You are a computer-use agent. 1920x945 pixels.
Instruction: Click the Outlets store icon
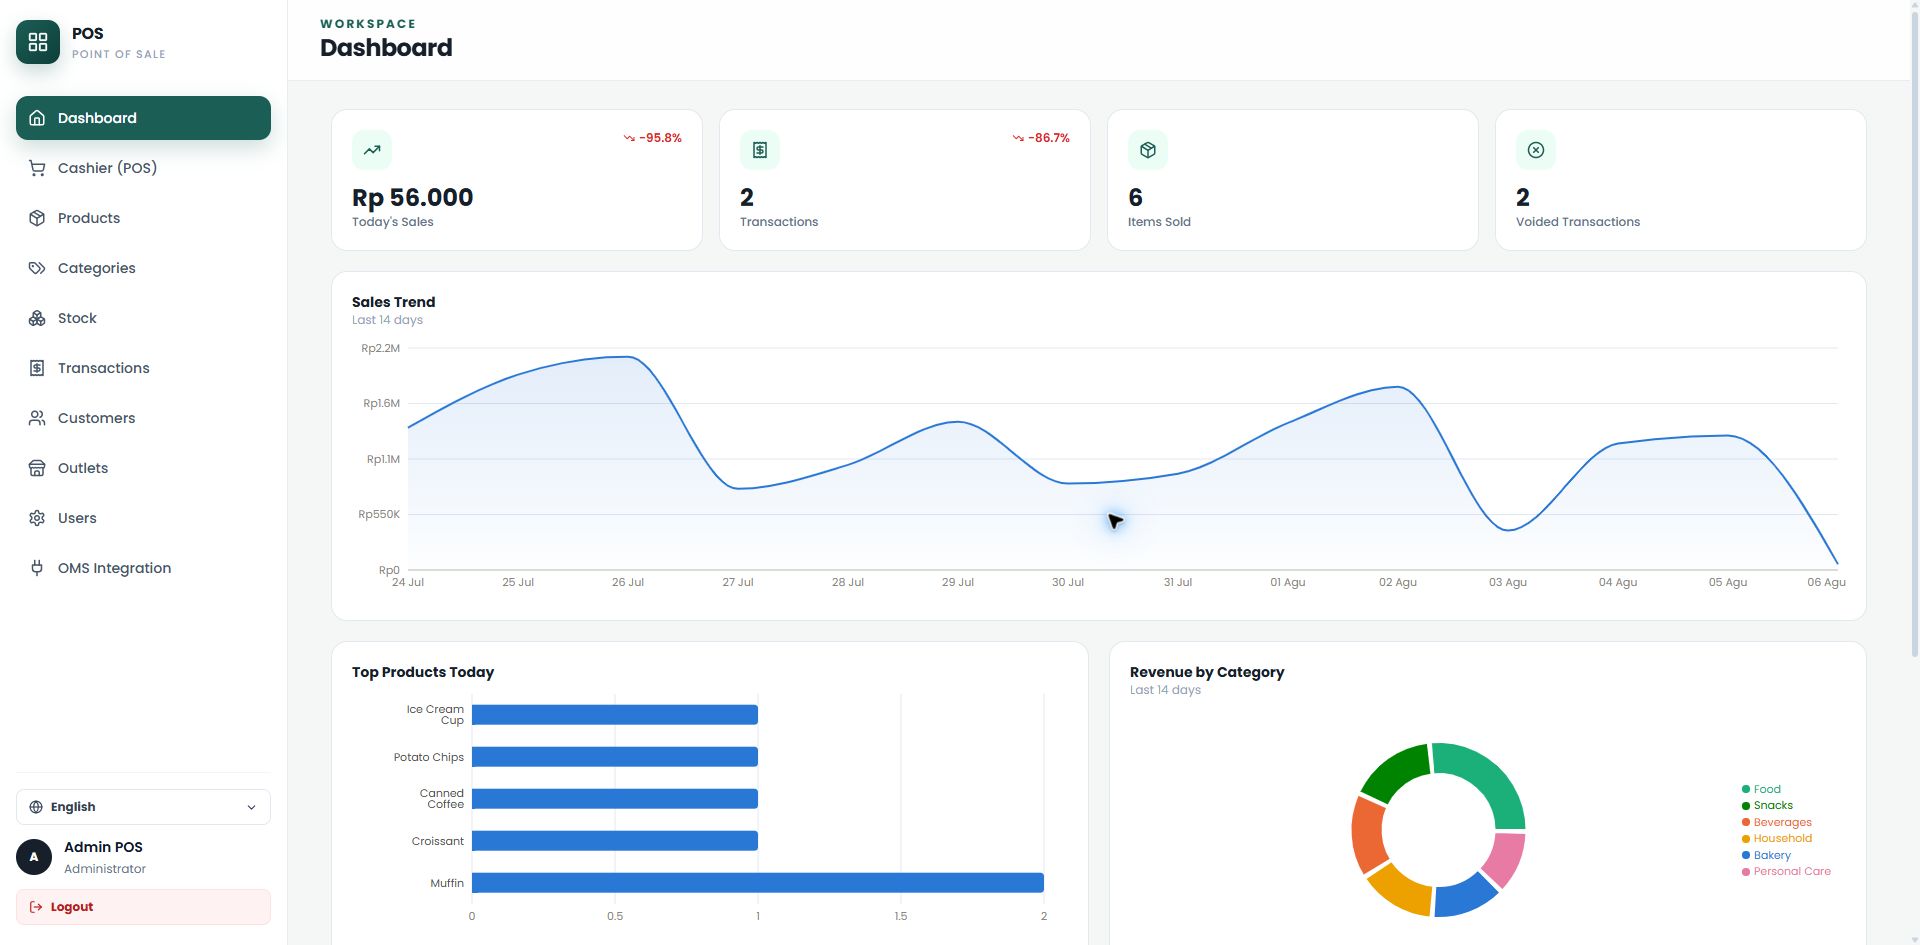[x=37, y=468]
